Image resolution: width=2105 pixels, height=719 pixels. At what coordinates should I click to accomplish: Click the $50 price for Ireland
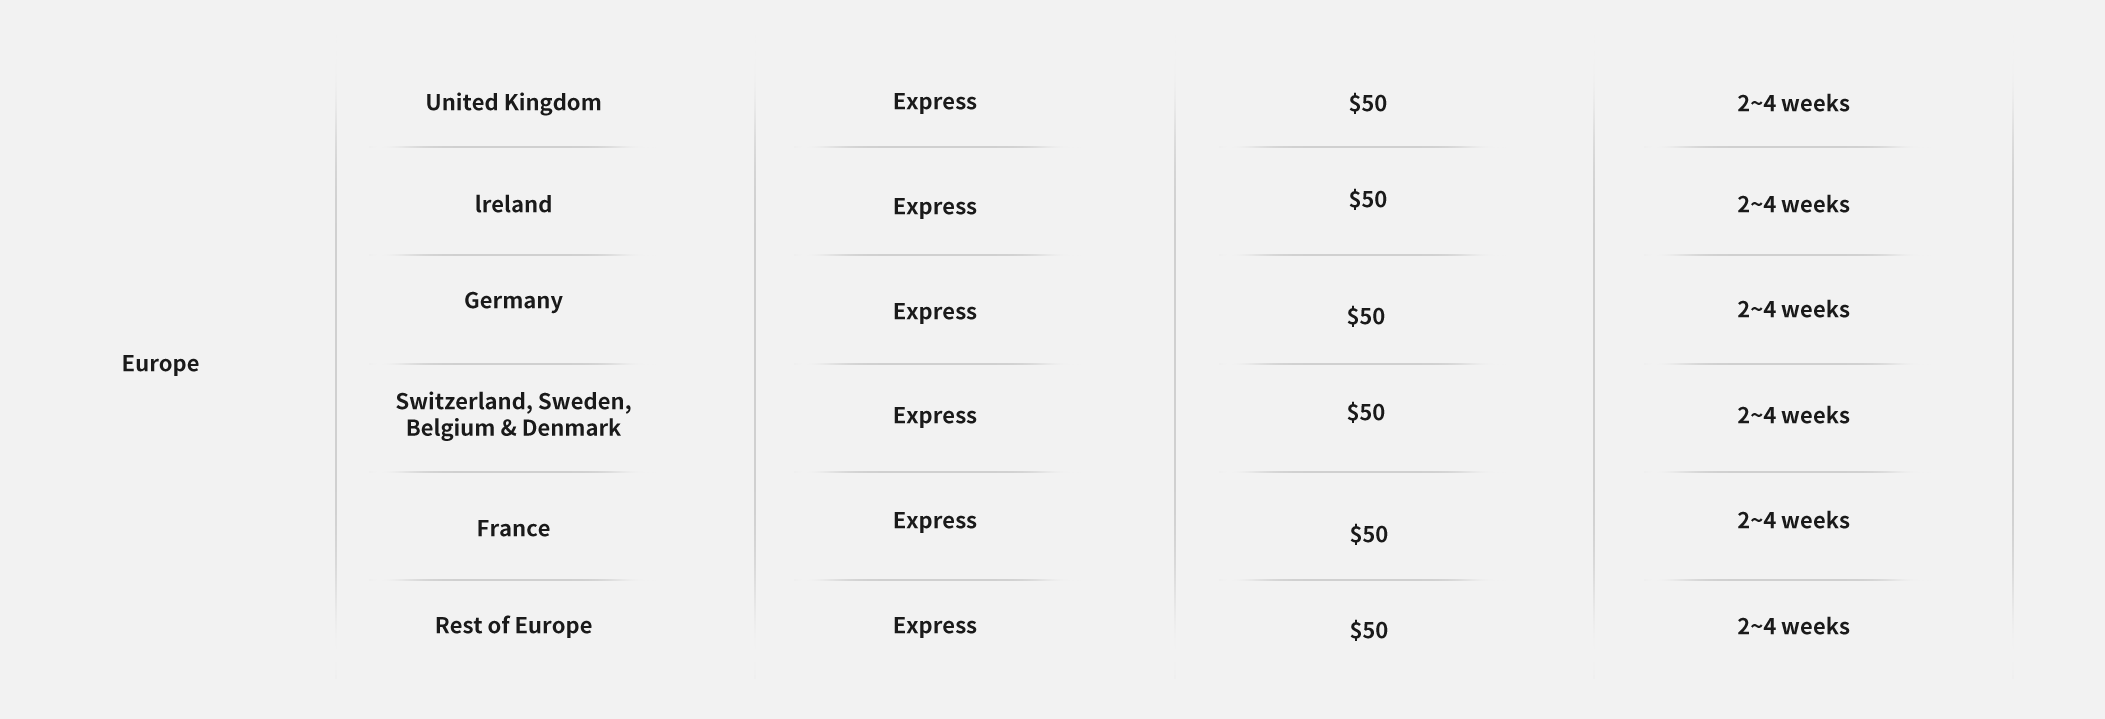[x=1367, y=199]
